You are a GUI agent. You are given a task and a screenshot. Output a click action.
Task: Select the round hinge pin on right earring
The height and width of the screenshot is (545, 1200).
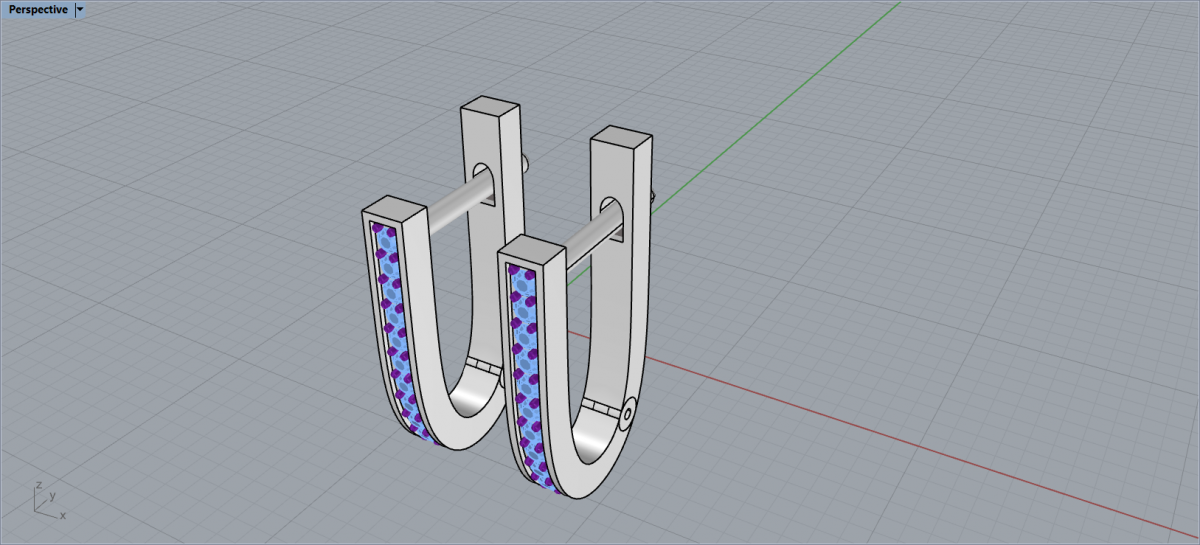[627, 413]
